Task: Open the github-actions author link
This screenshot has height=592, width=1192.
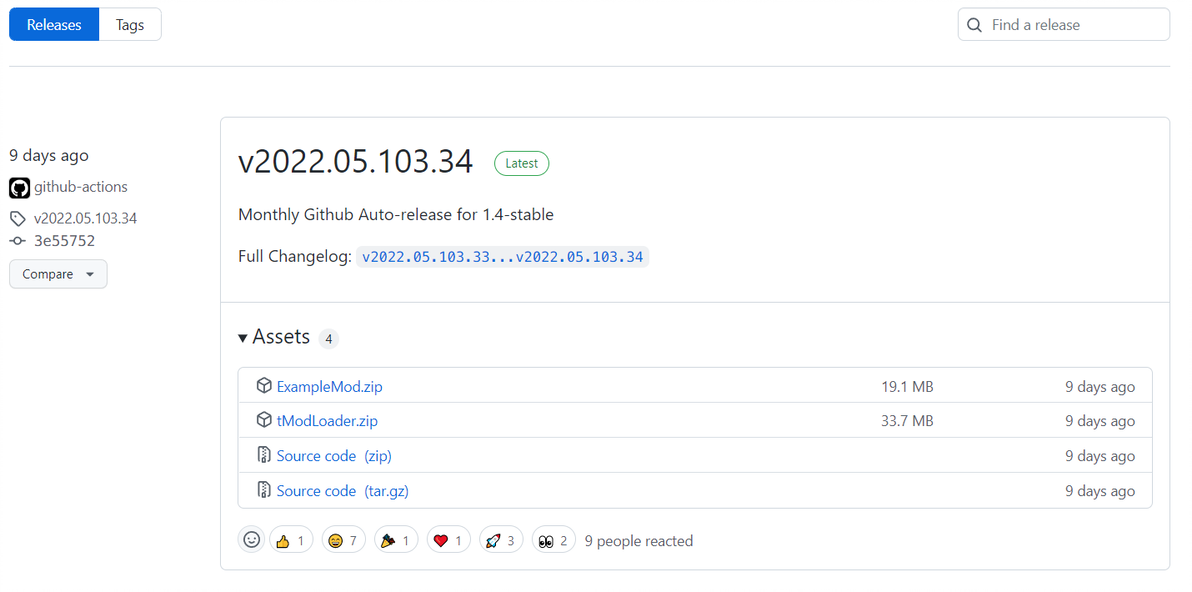Action: pos(81,187)
